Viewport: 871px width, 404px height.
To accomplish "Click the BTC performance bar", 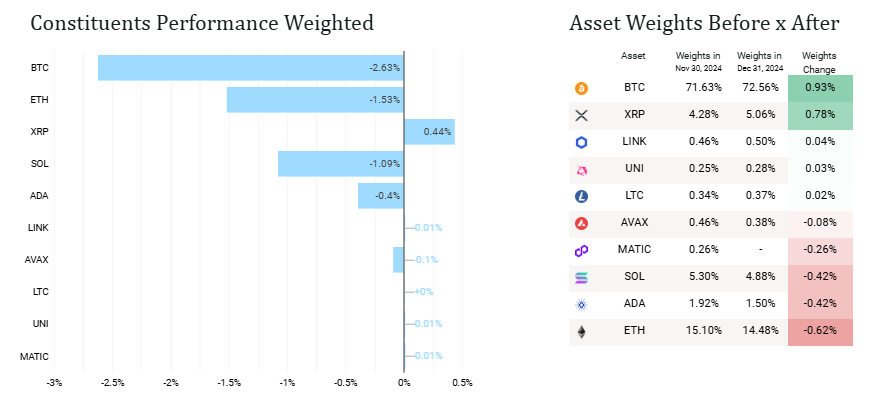I will pyautogui.click(x=250, y=68).
